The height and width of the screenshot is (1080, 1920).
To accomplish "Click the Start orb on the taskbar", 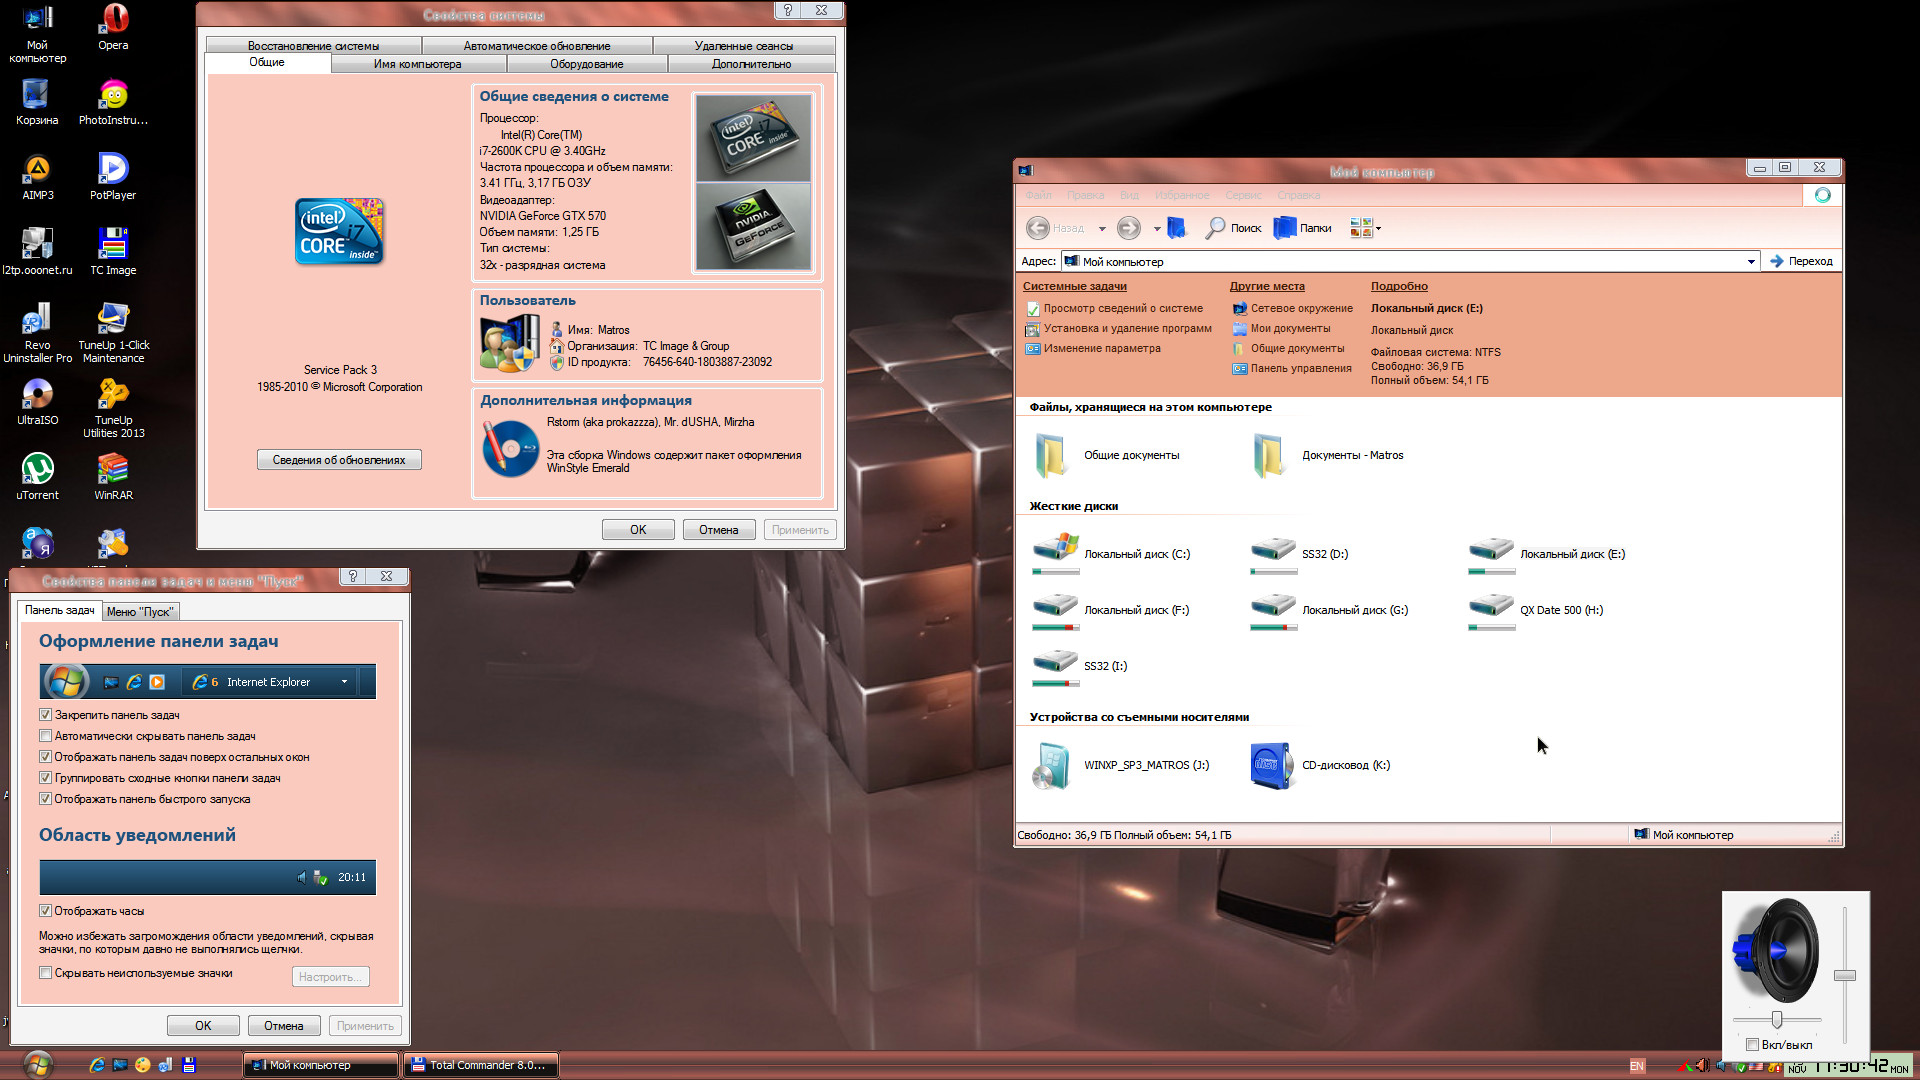I will [x=38, y=1065].
